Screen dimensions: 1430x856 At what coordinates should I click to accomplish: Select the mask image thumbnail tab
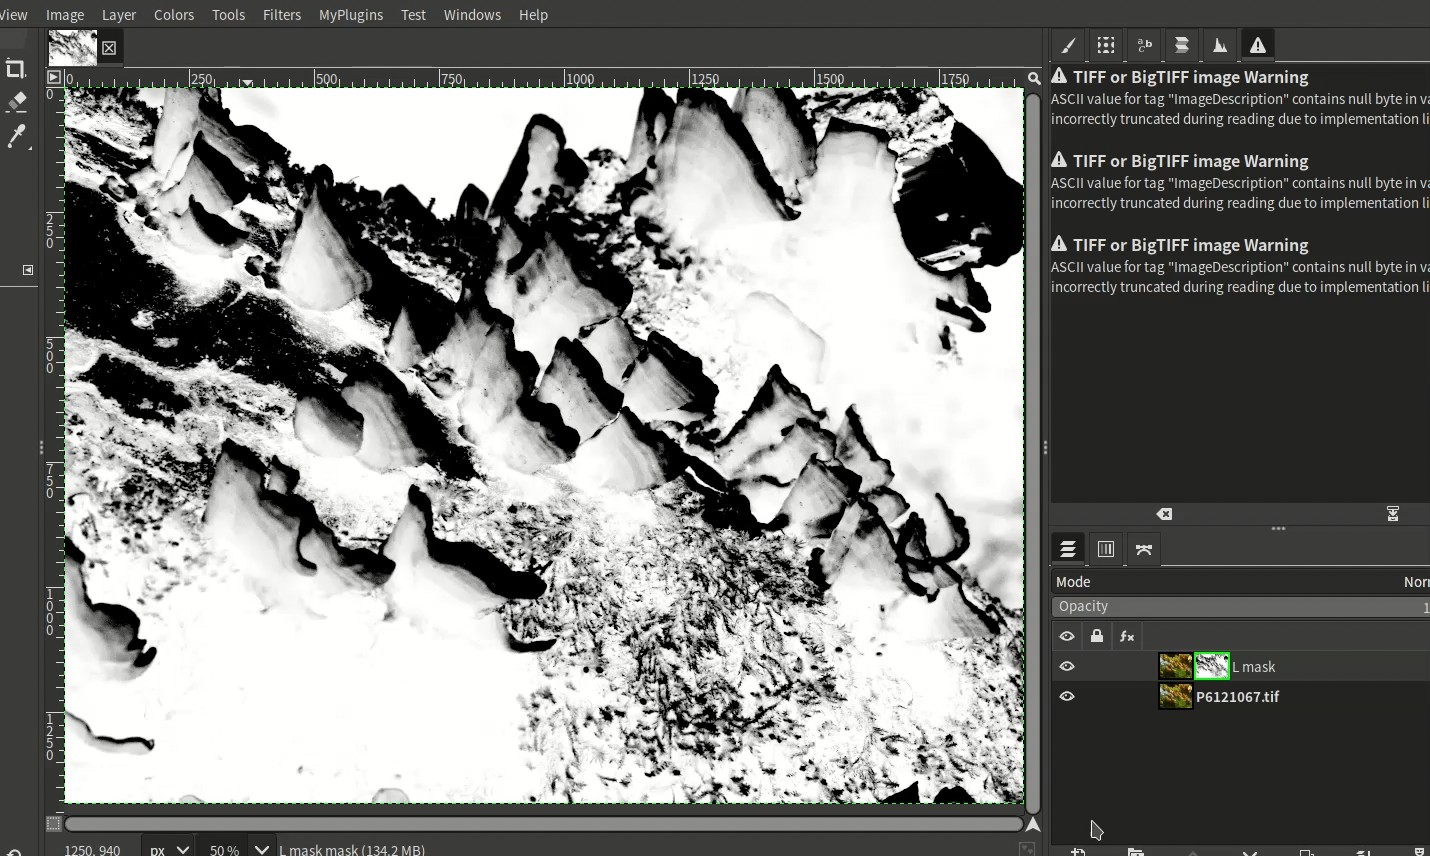click(x=73, y=47)
